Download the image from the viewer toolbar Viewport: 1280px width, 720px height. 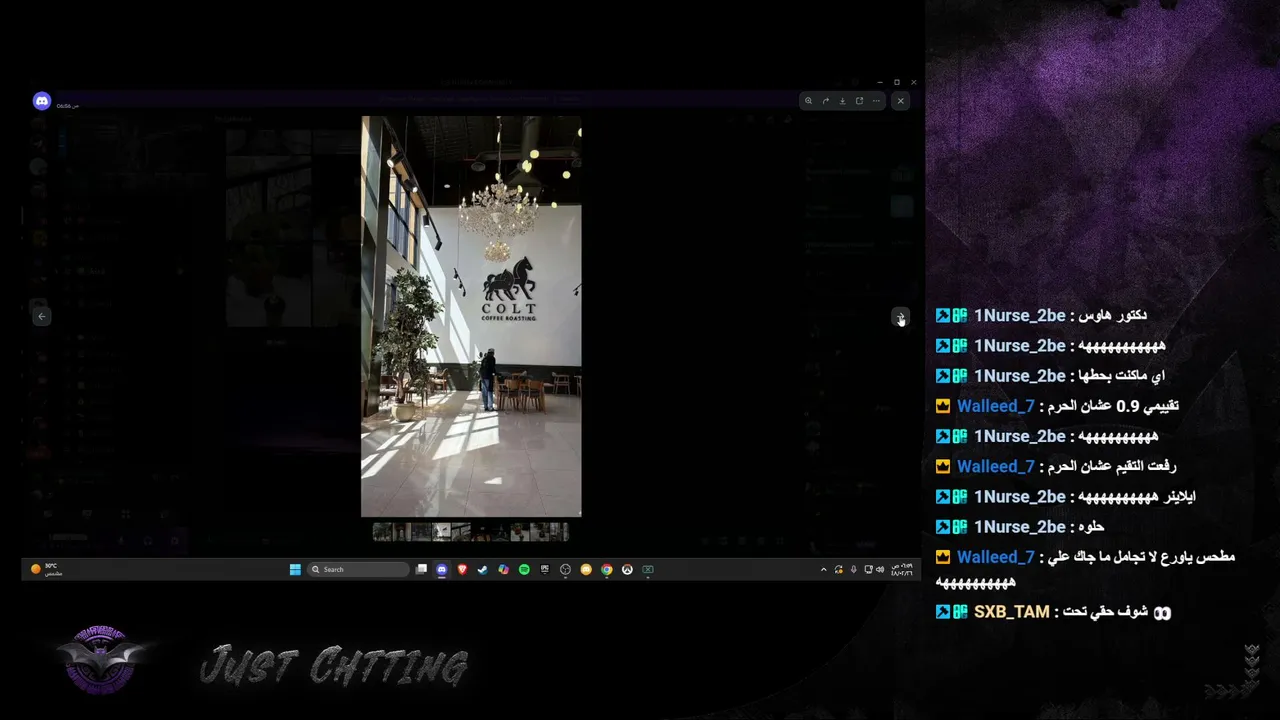(843, 101)
